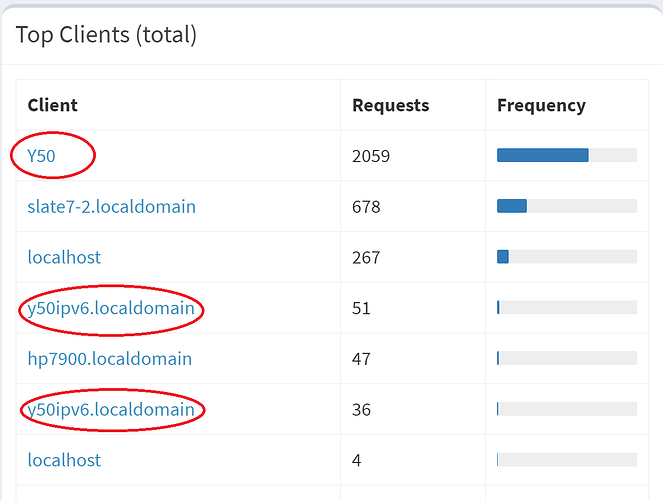The image size is (663, 500).
Task: Click the 36 requests count cell
Action: tap(361, 409)
